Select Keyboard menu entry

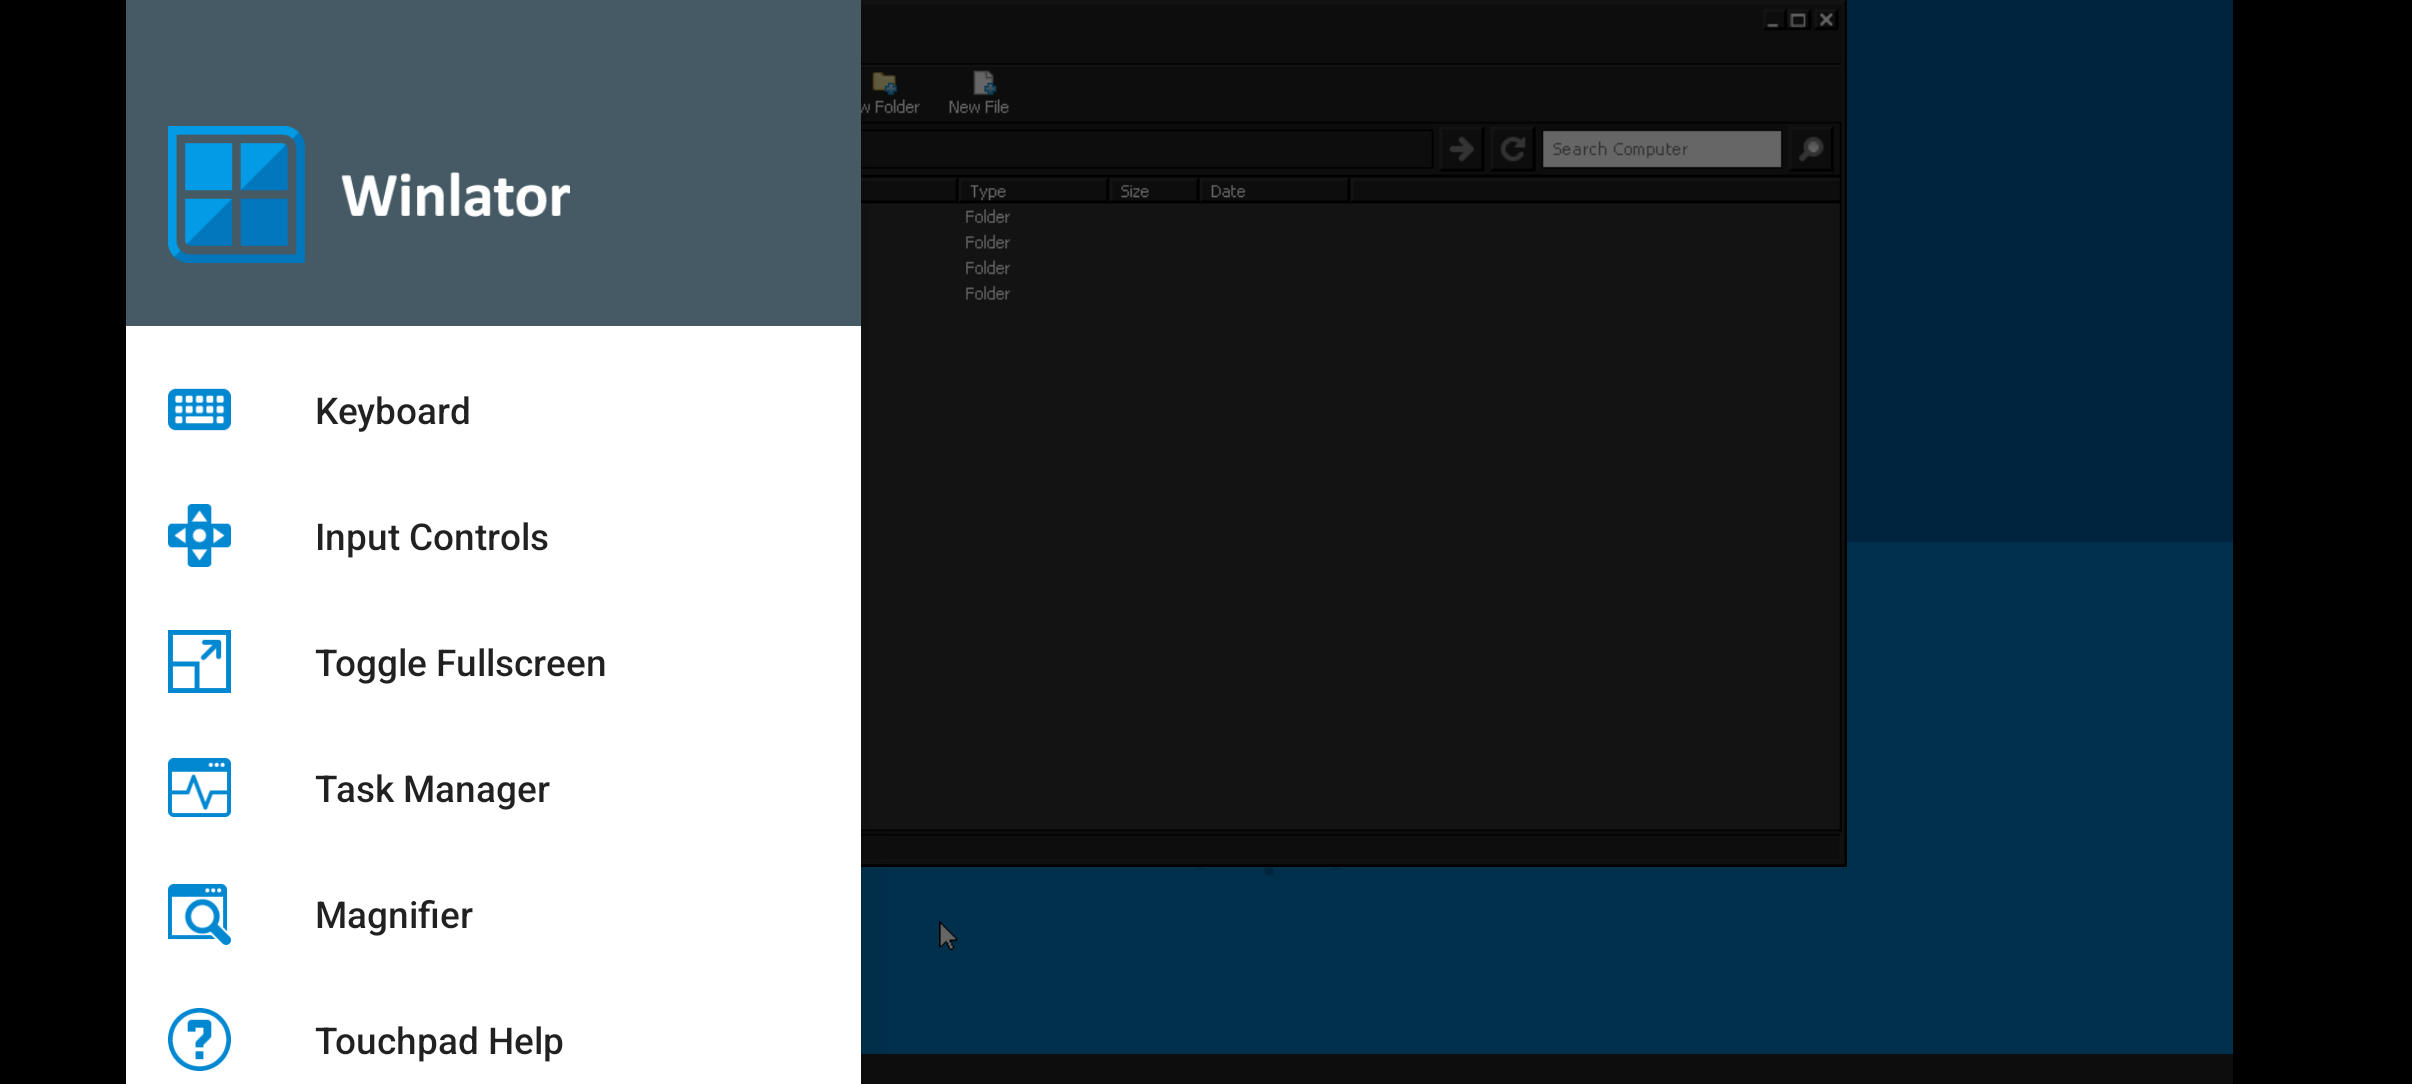point(493,411)
